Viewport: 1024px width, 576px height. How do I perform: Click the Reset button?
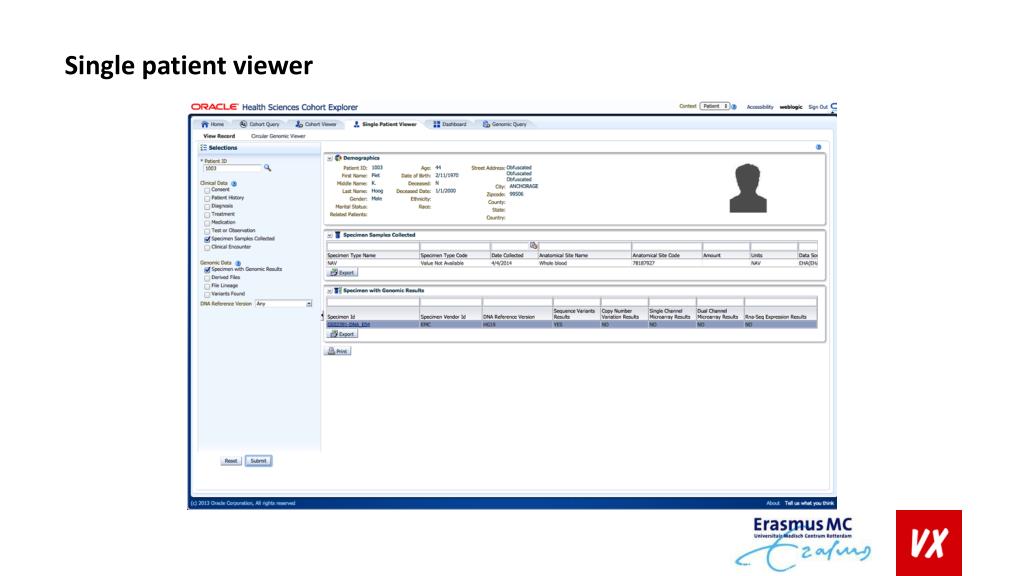[231, 461]
